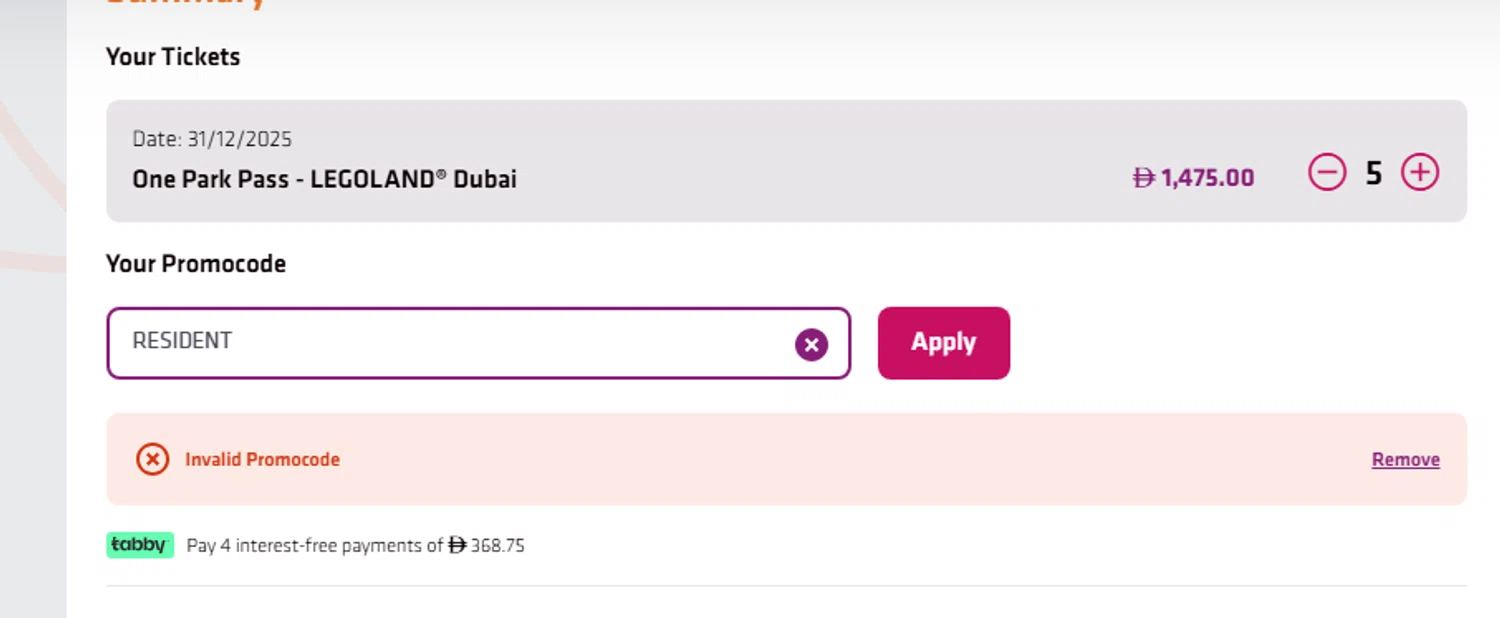Image resolution: width=1500 pixels, height=618 pixels.
Task: Click the Invalid Promocode error message text
Action: pyautogui.click(x=262, y=460)
